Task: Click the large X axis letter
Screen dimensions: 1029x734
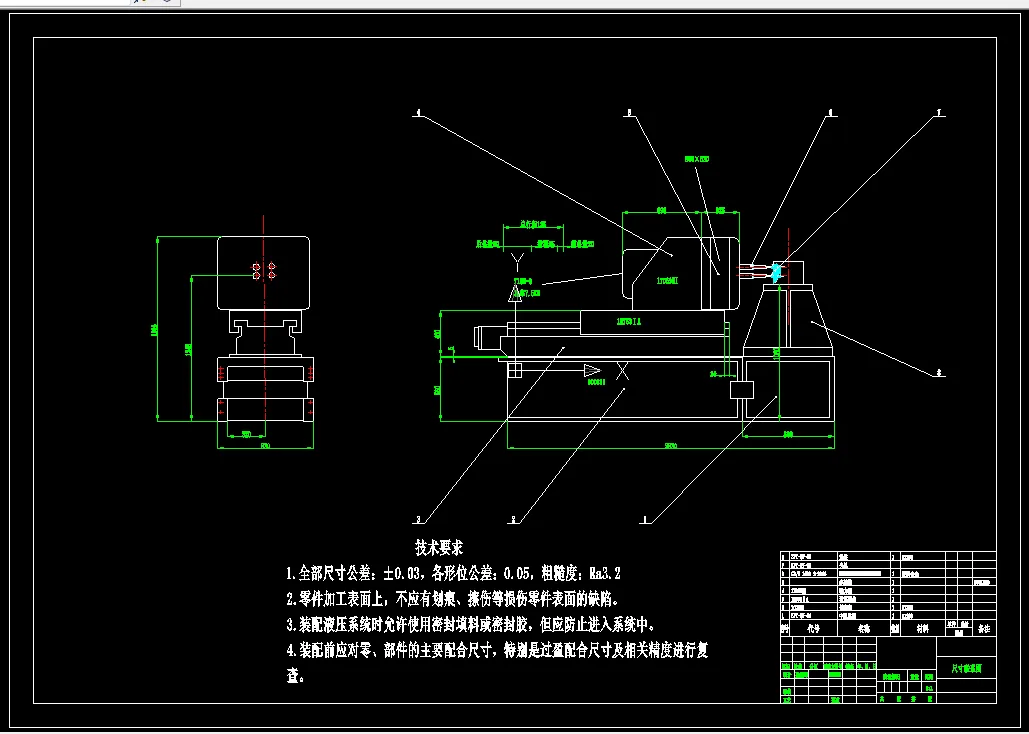Action: click(622, 372)
